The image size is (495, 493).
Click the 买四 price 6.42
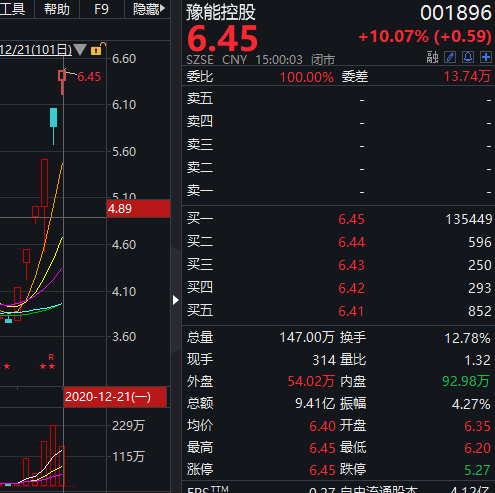tap(351, 288)
